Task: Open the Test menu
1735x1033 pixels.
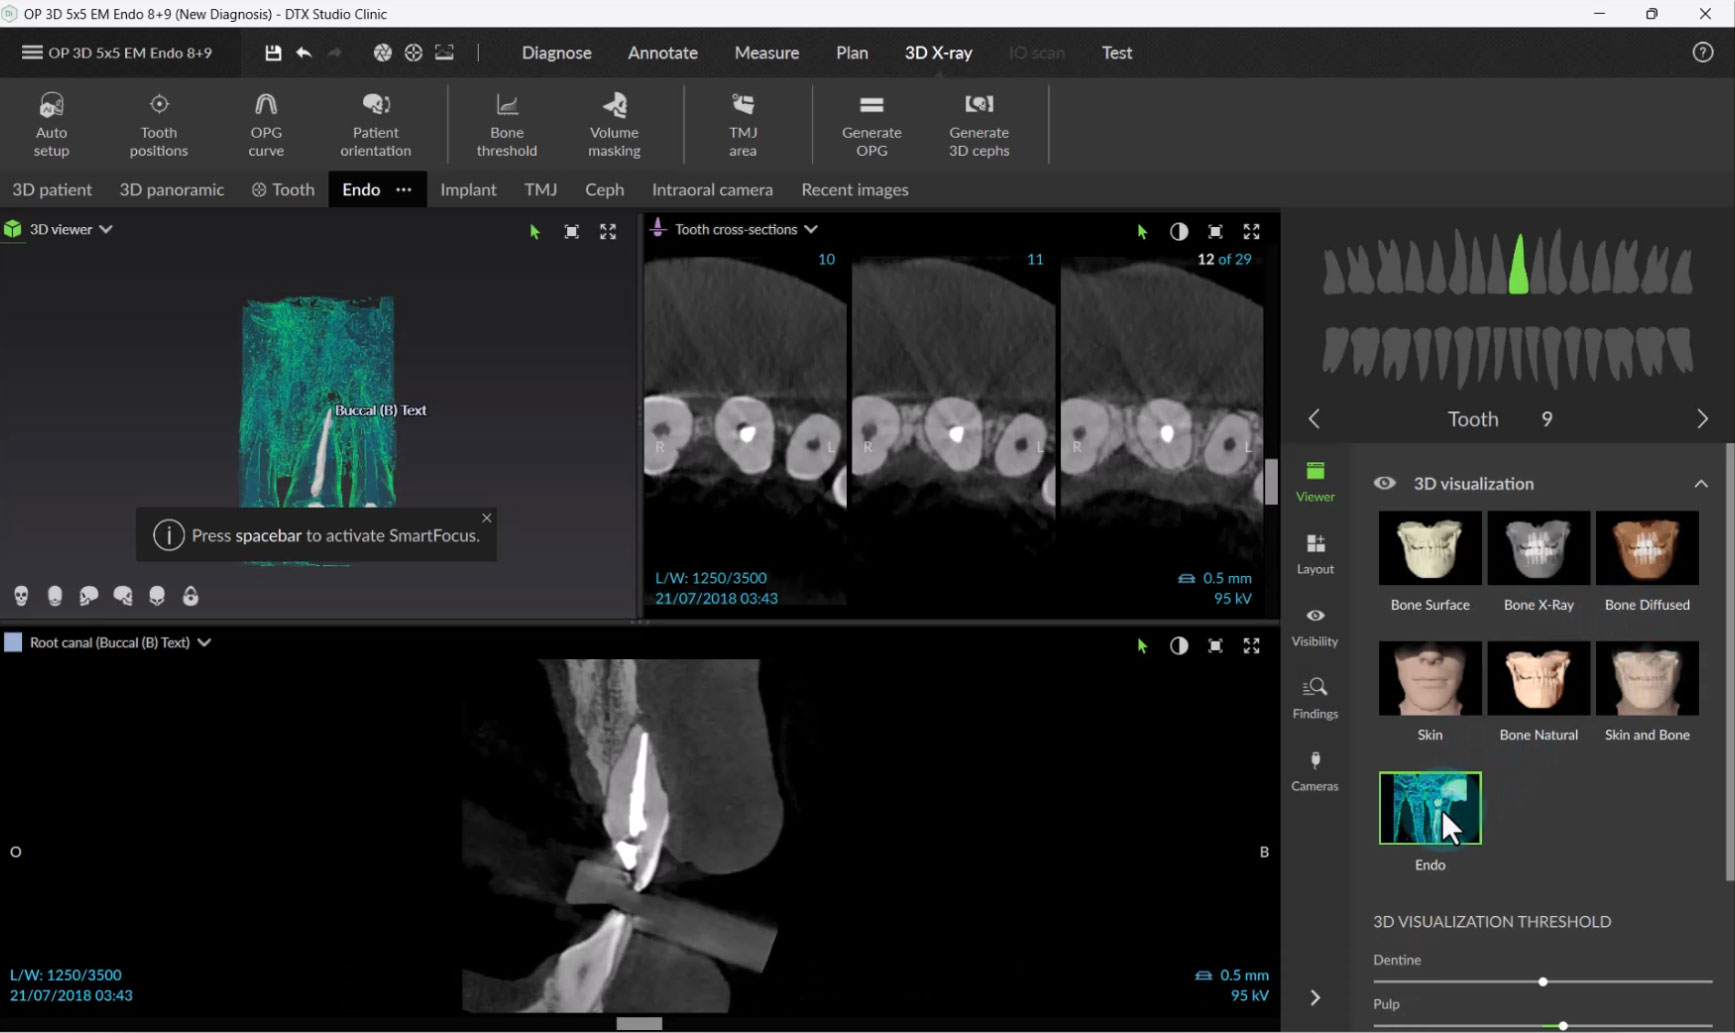Action: pos(1117,52)
